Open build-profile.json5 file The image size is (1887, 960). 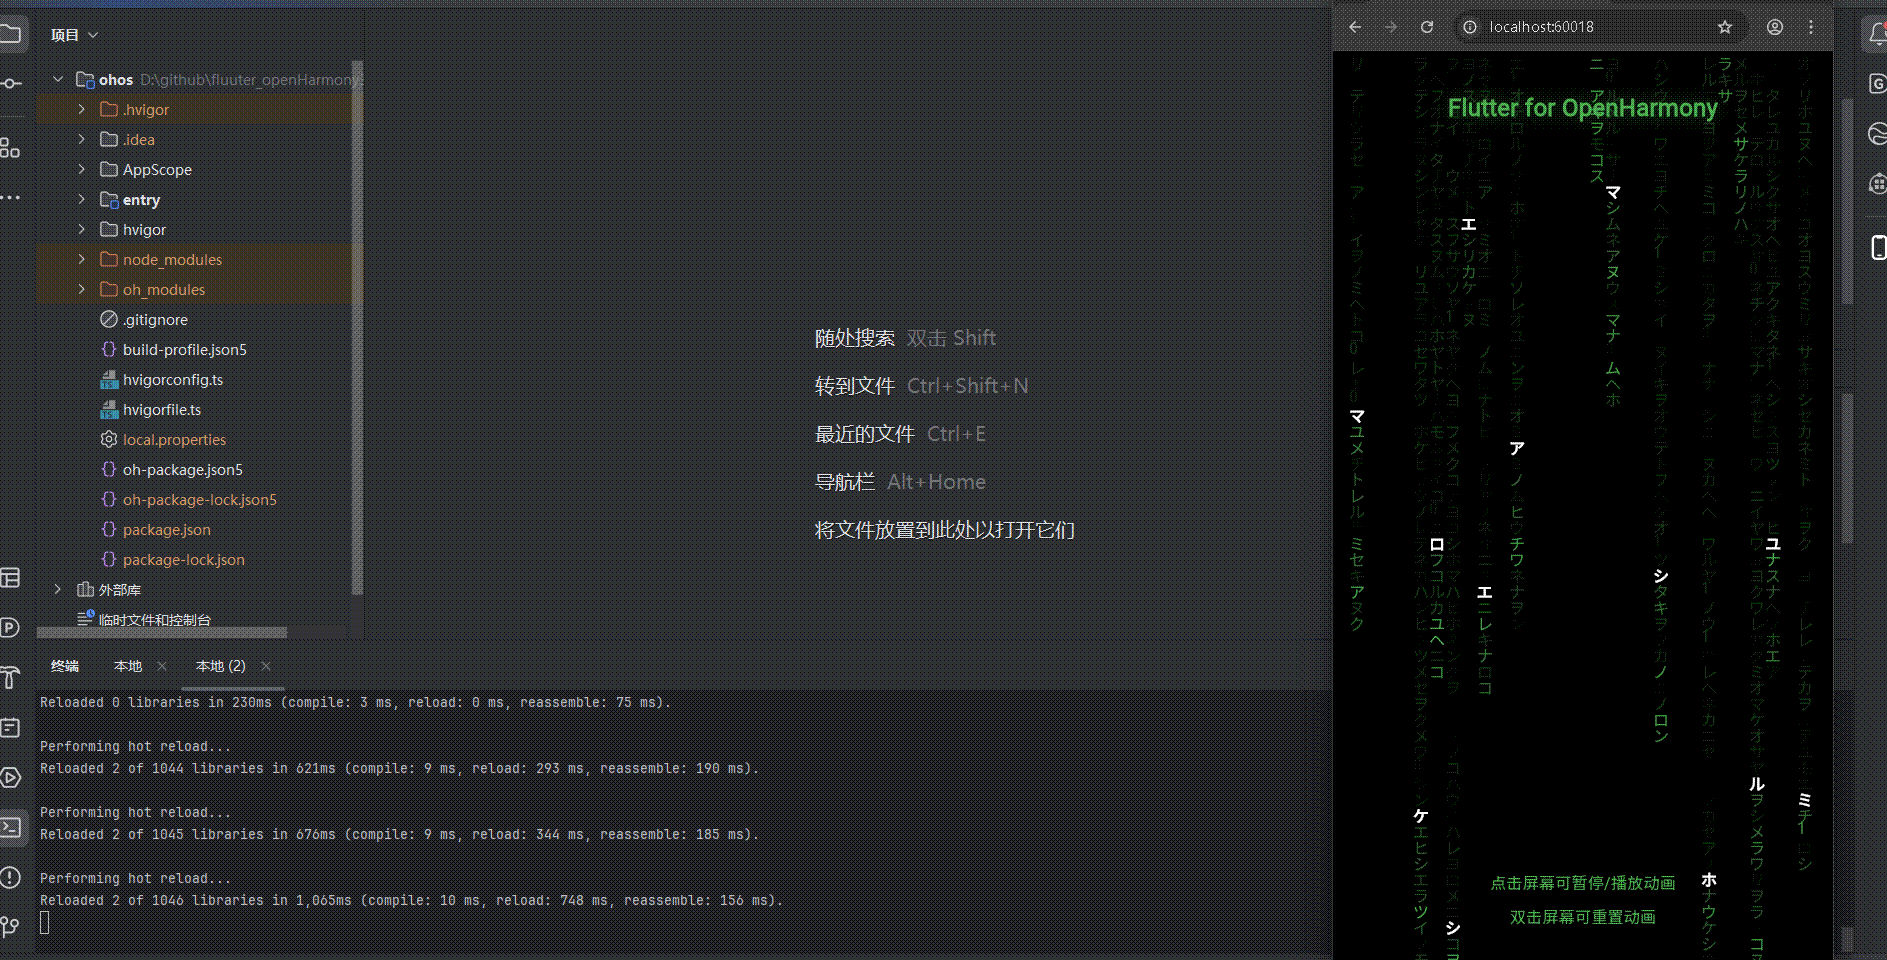click(185, 349)
